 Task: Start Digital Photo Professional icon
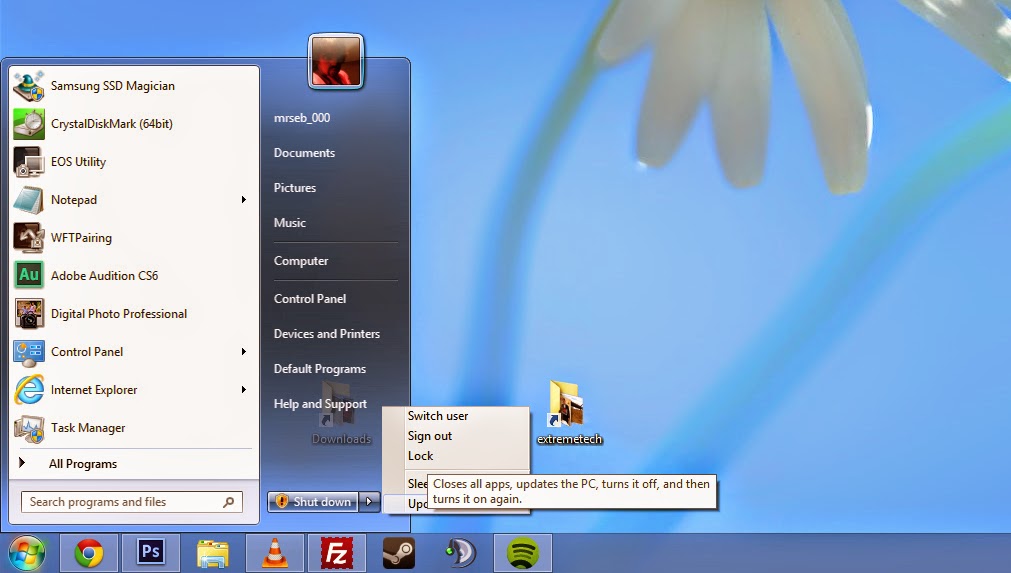tap(29, 314)
